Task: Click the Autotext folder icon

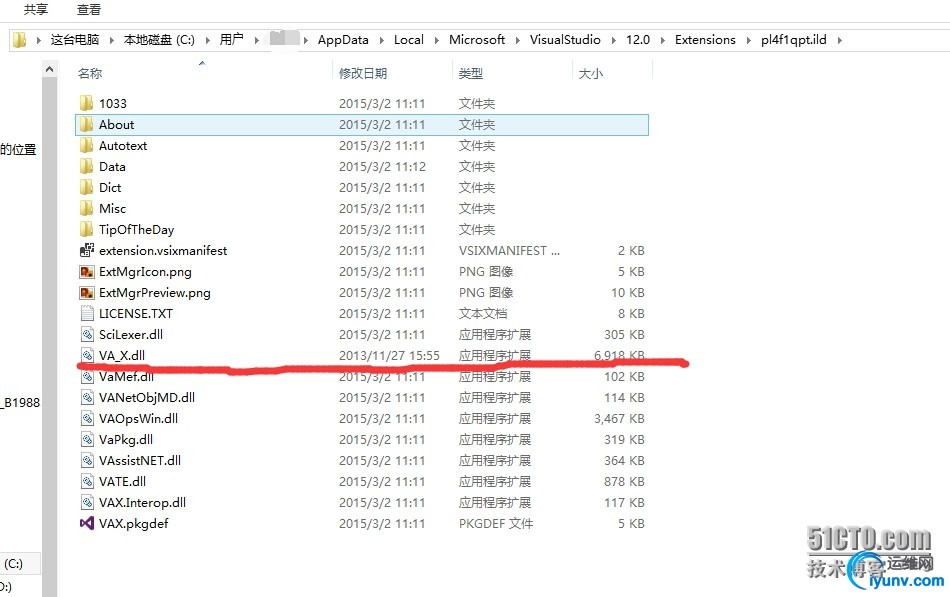Action: (x=87, y=145)
